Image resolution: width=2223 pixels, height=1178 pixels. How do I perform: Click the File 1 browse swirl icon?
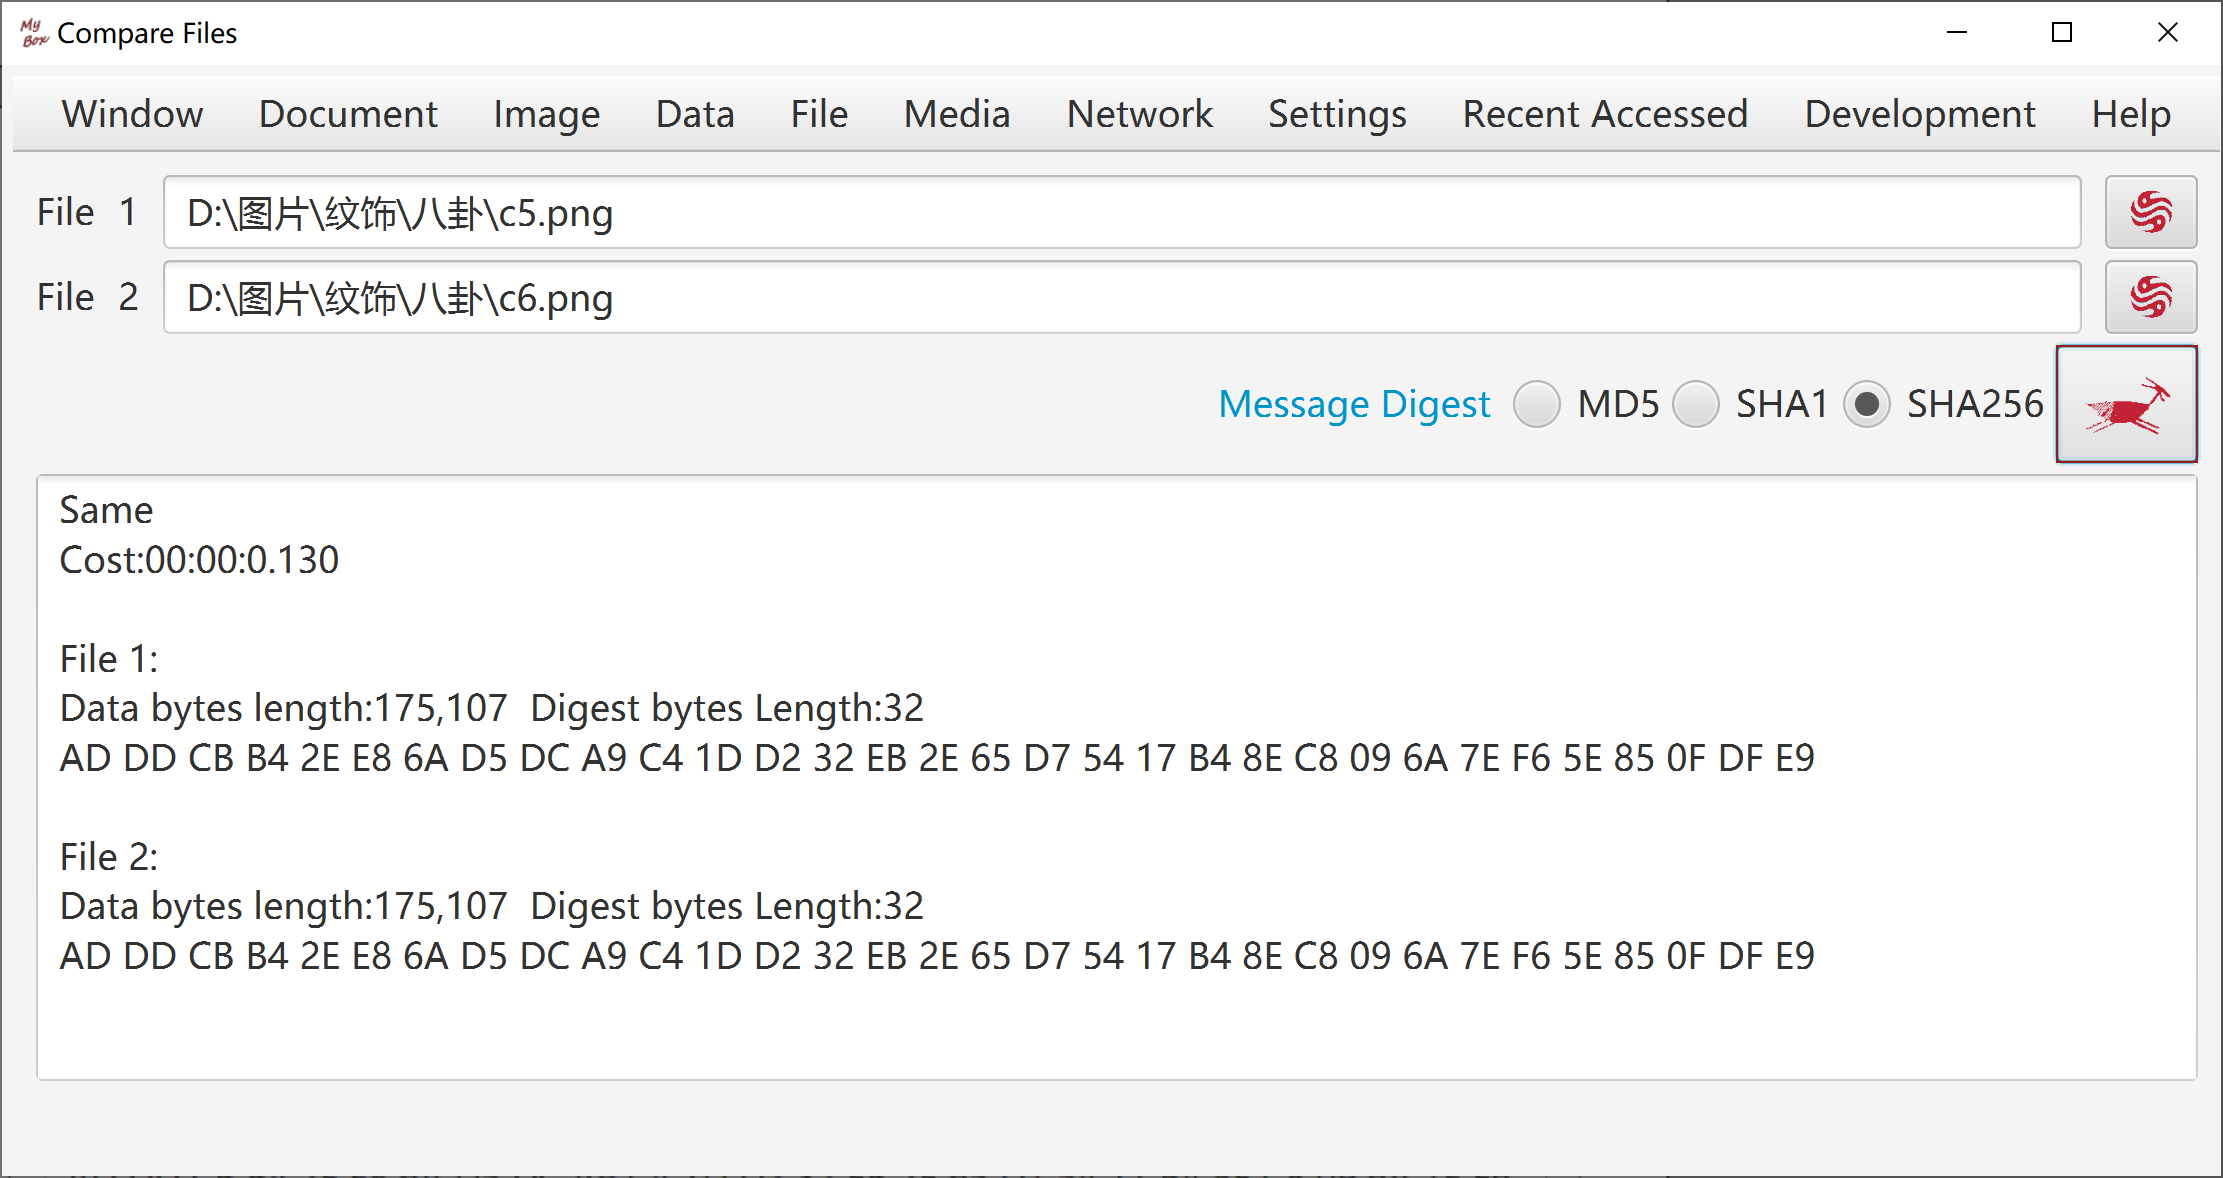pos(2150,212)
